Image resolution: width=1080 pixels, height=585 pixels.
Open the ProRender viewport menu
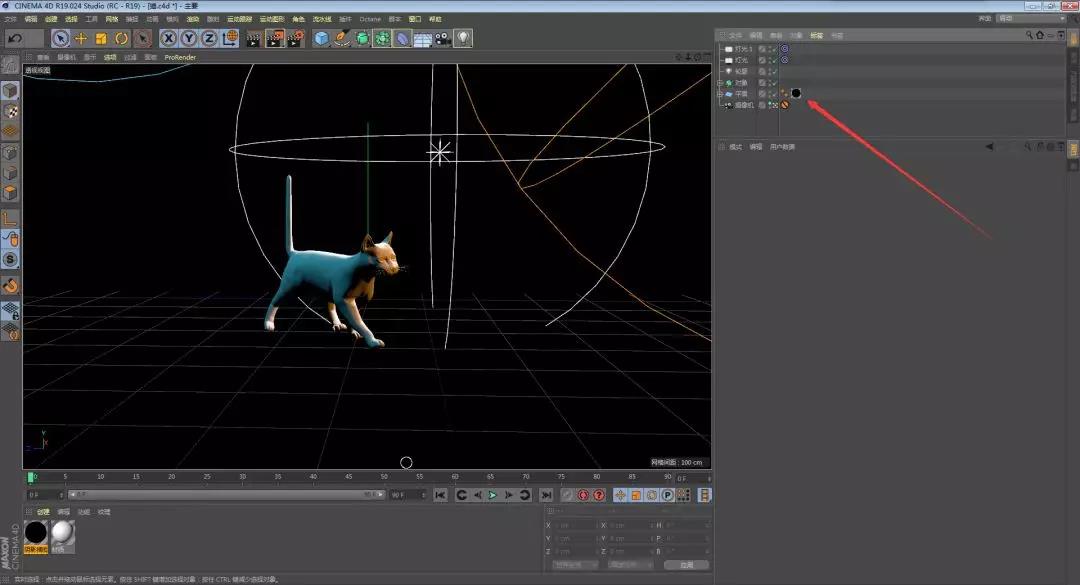[180, 57]
